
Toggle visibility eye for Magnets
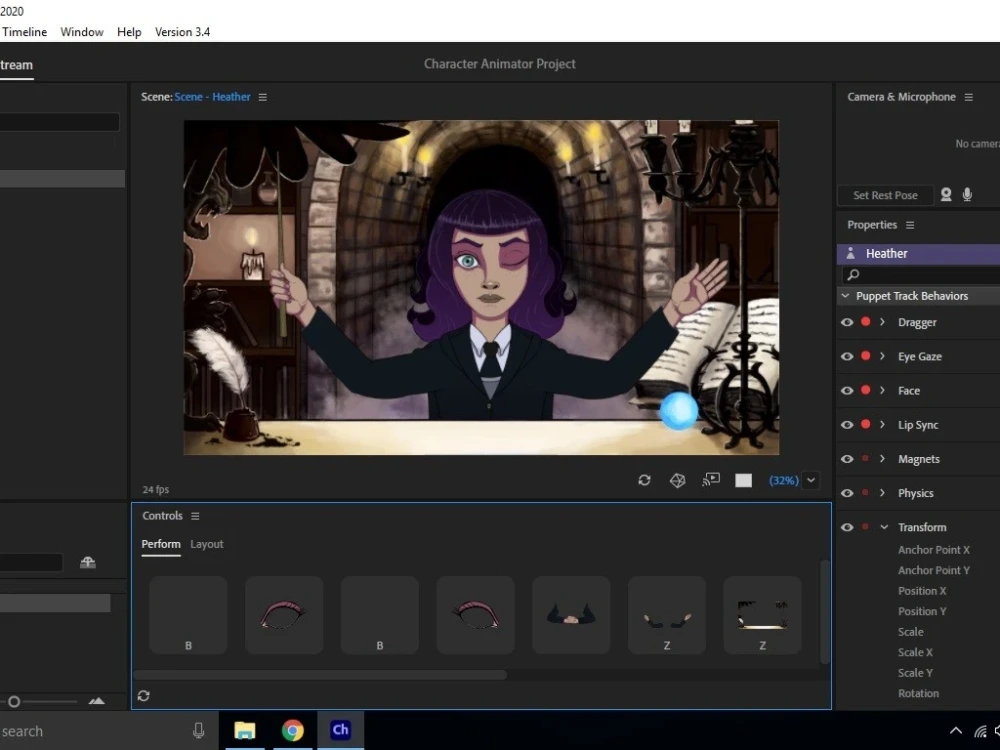[x=847, y=459]
